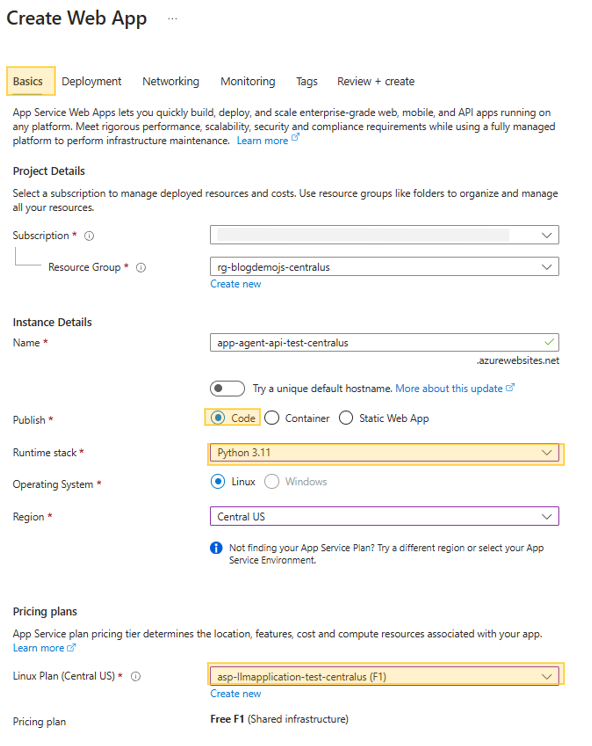The width and height of the screenshot is (592, 746).
Task: Click the Subscription info icon
Action: pos(89,236)
